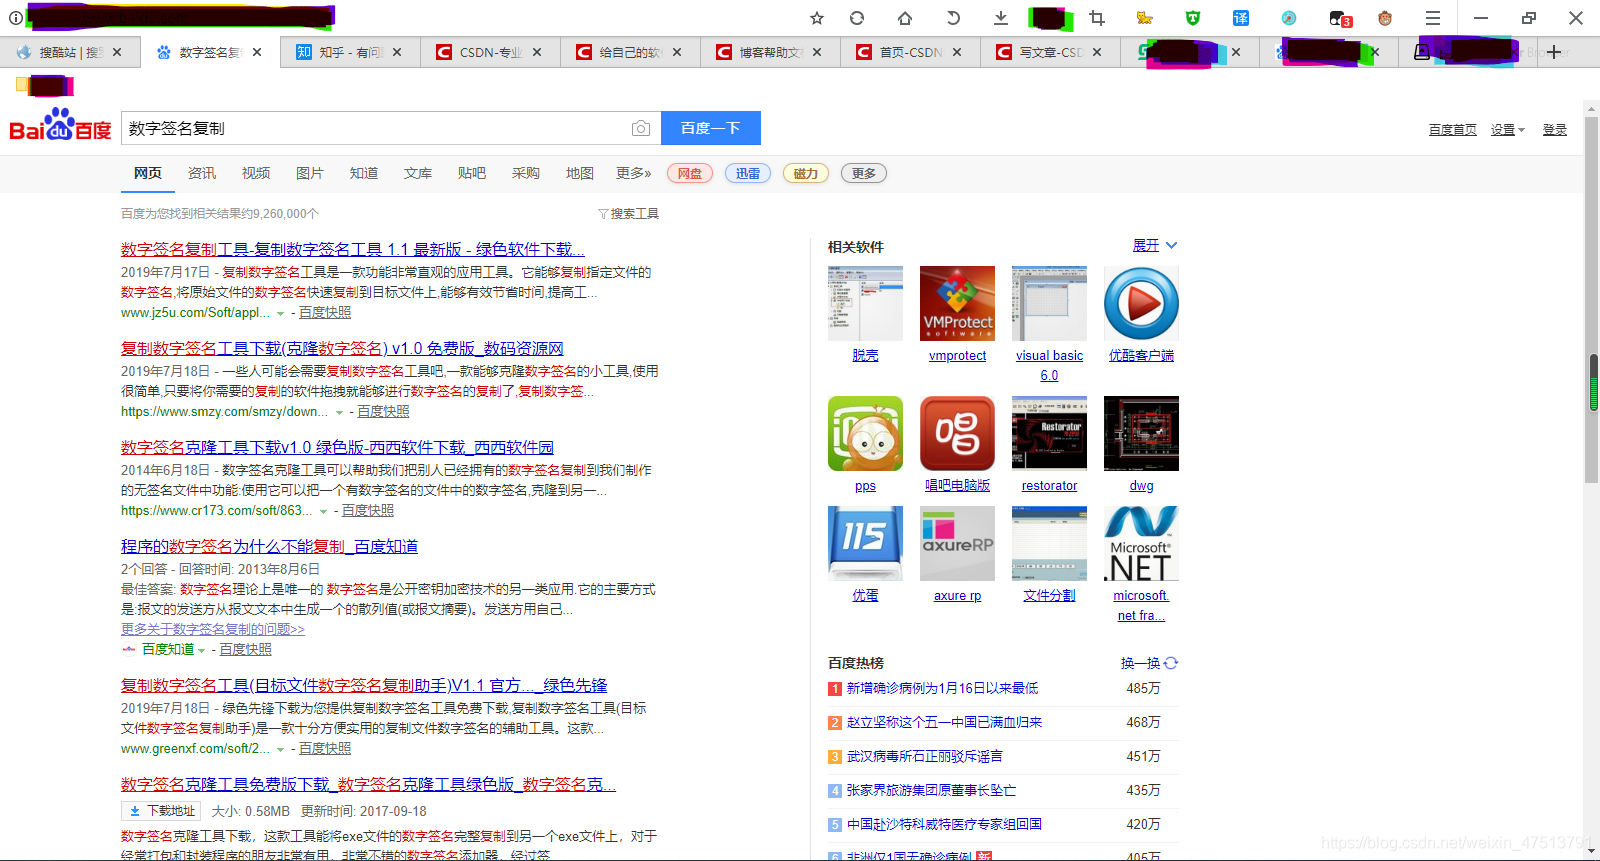Open hot topic 武汉病毒所石正丽驳斥谣言
The width and height of the screenshot is (1600, 861).
click(x=925, y=756)
